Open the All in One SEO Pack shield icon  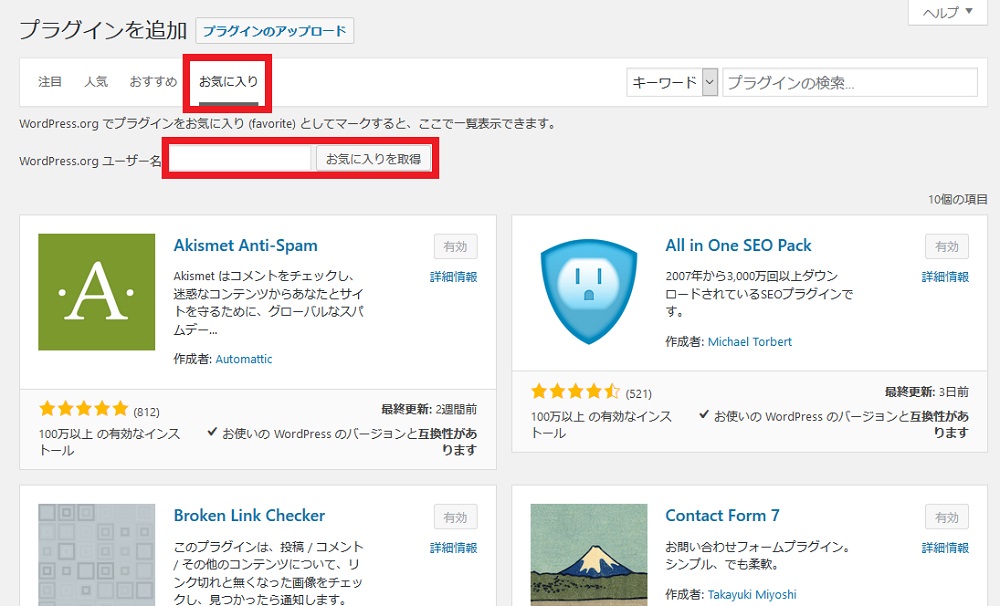coord(589,292)
